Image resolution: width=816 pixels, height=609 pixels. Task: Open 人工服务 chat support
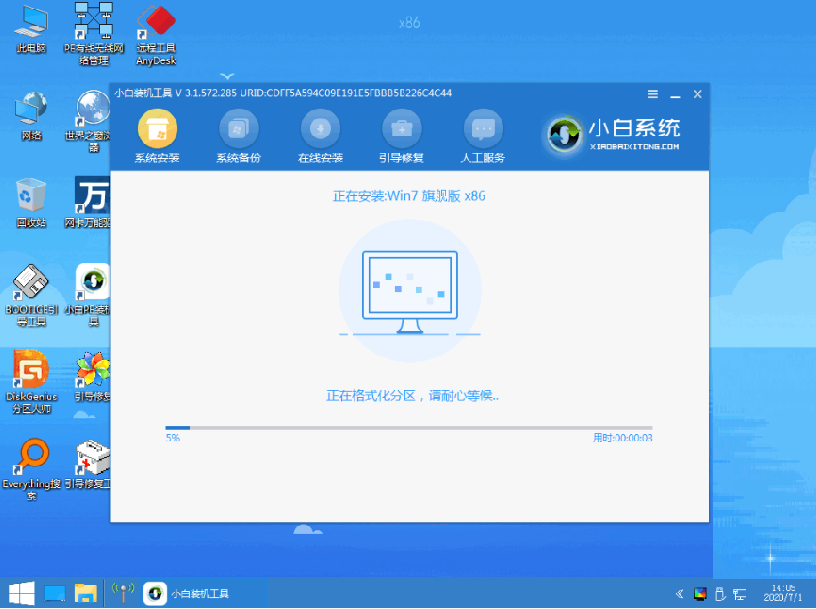(482, 129)
